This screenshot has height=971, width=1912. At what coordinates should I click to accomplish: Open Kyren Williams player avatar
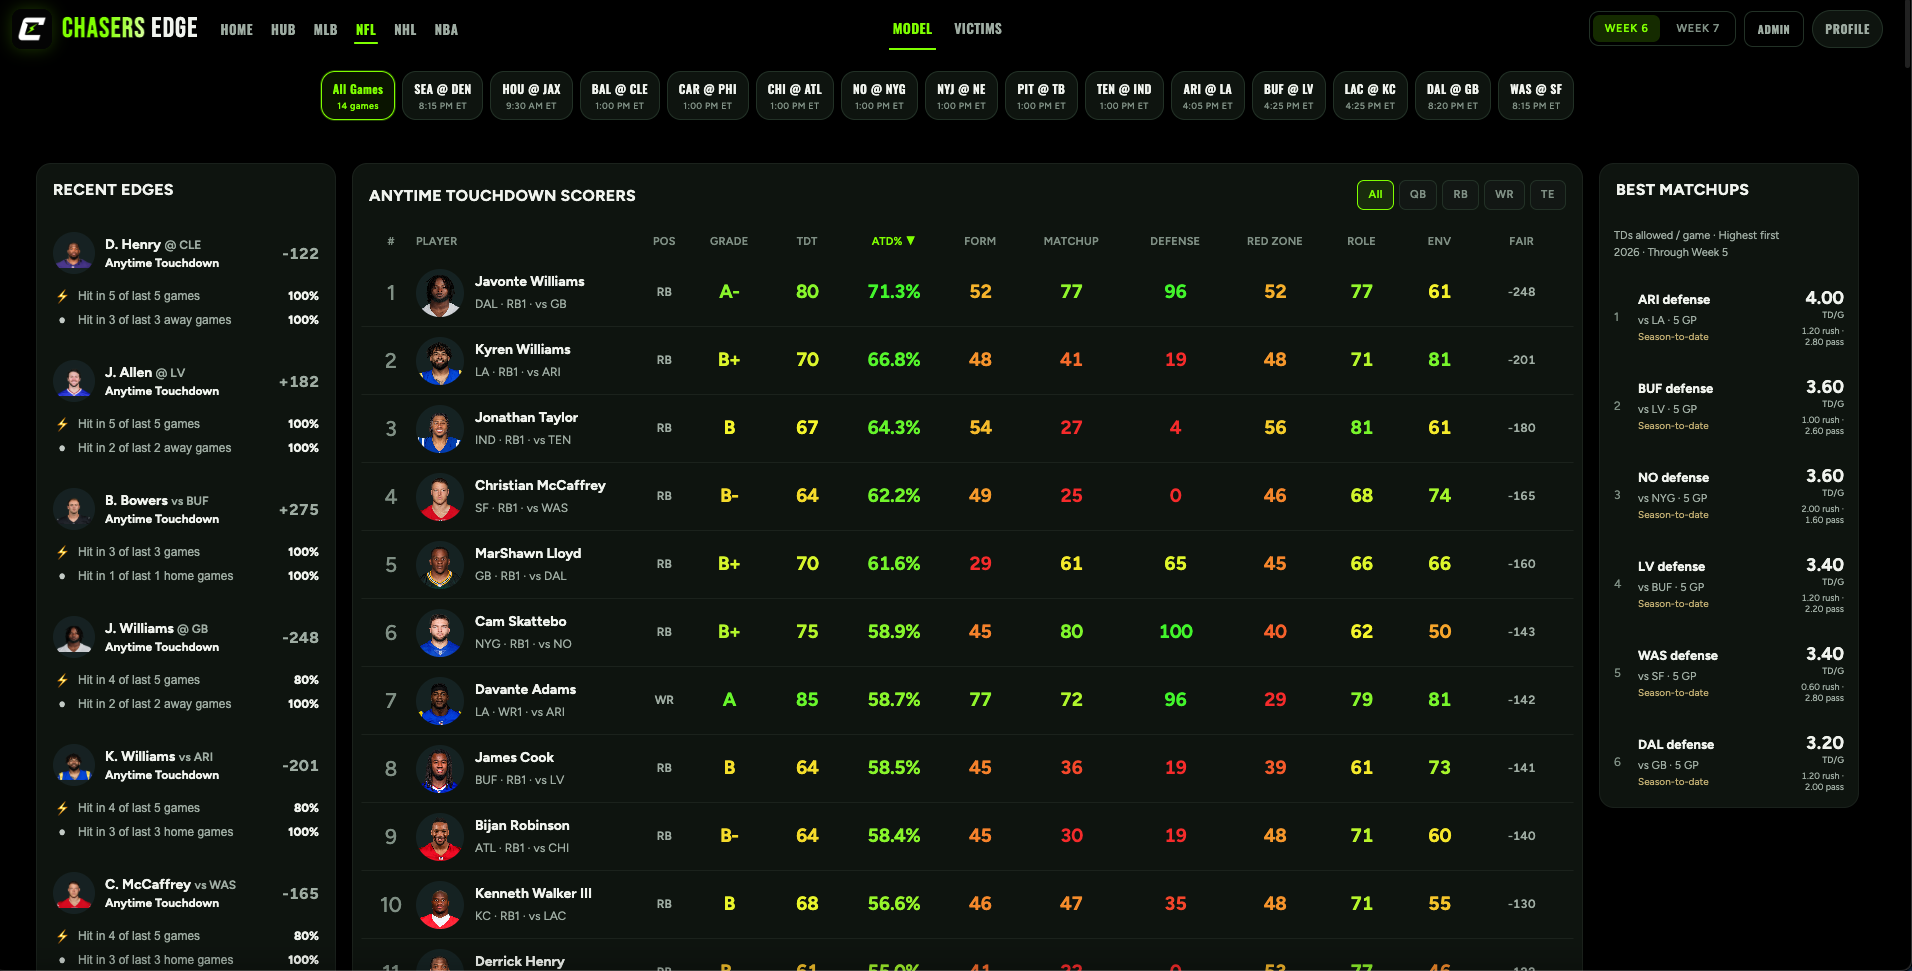click(439, 361)
